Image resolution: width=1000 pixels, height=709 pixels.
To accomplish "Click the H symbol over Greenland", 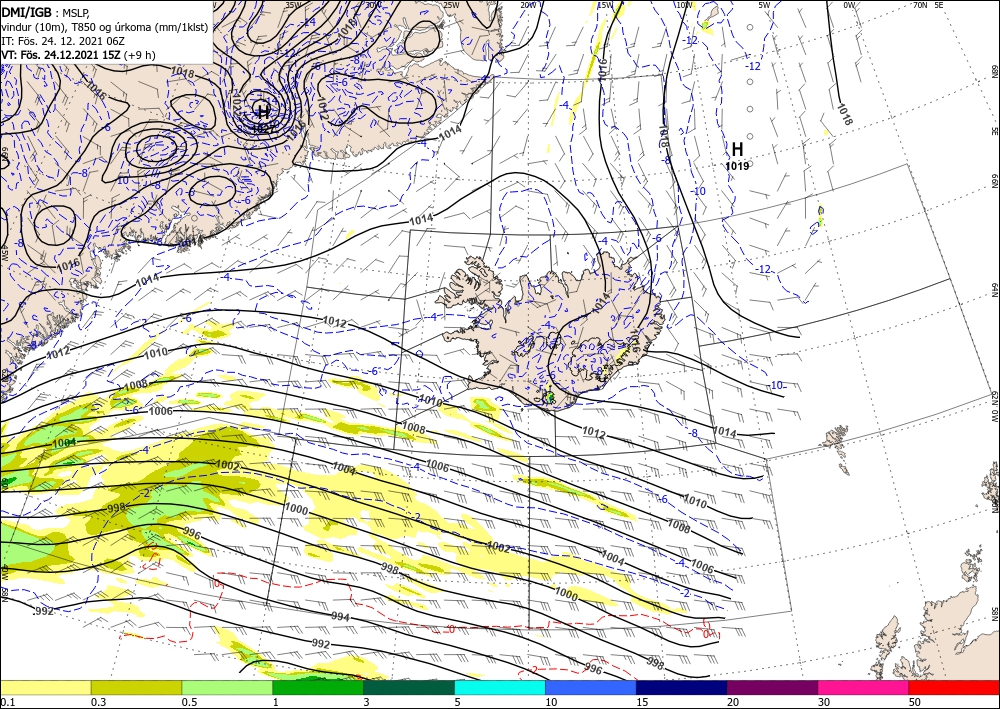I will [x=262, y=113].
